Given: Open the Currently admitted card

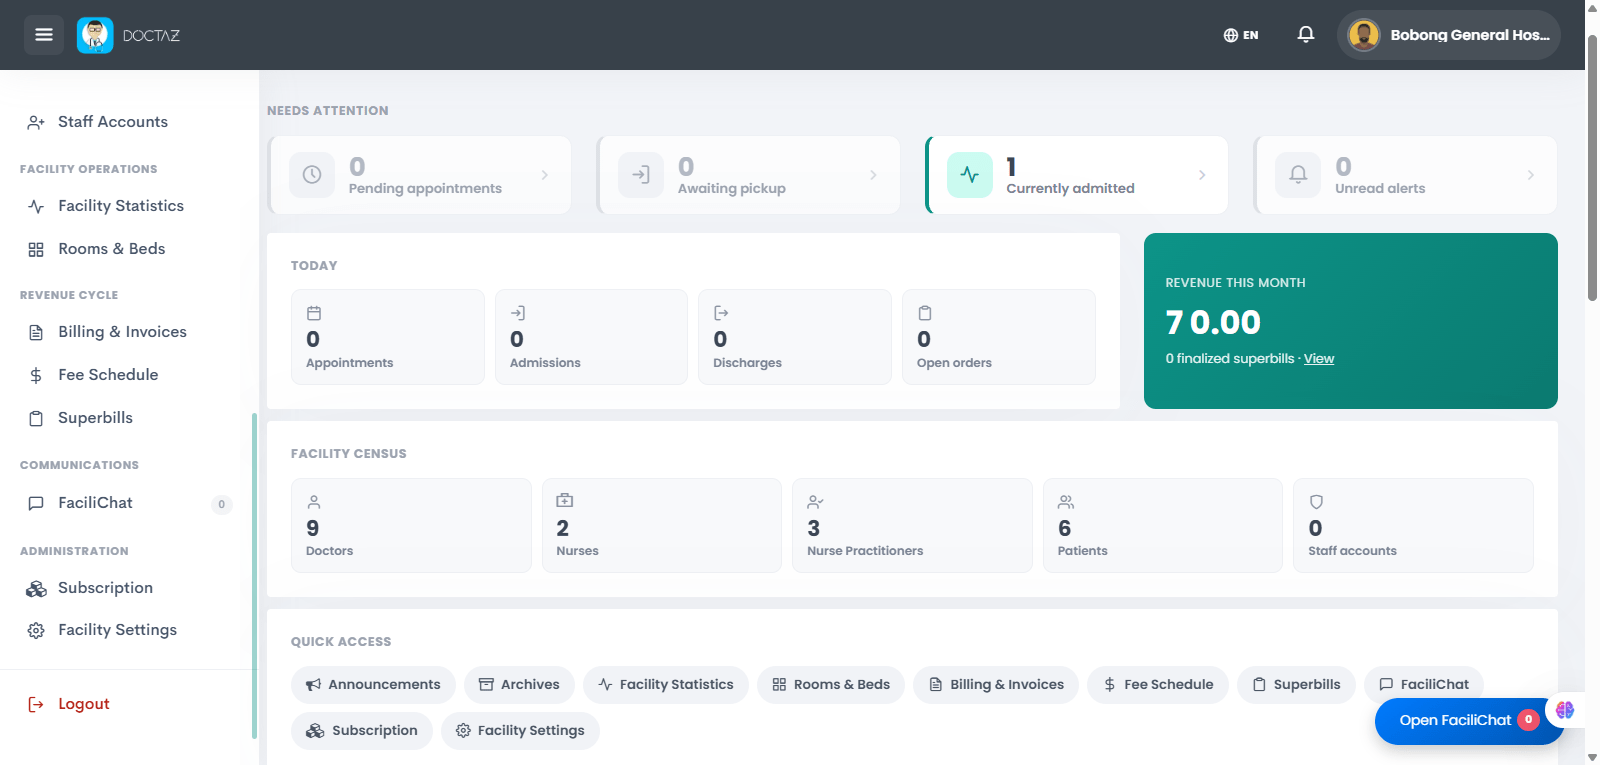Looking at the screenshot, I should pyautogui.click(x=1077, y=175).
